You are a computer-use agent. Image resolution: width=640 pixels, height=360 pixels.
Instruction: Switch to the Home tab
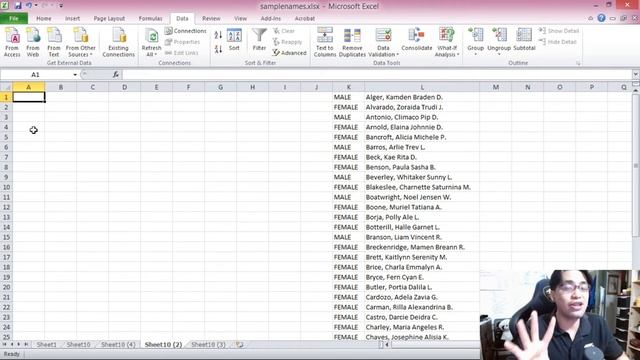click(x=44, y=18)
